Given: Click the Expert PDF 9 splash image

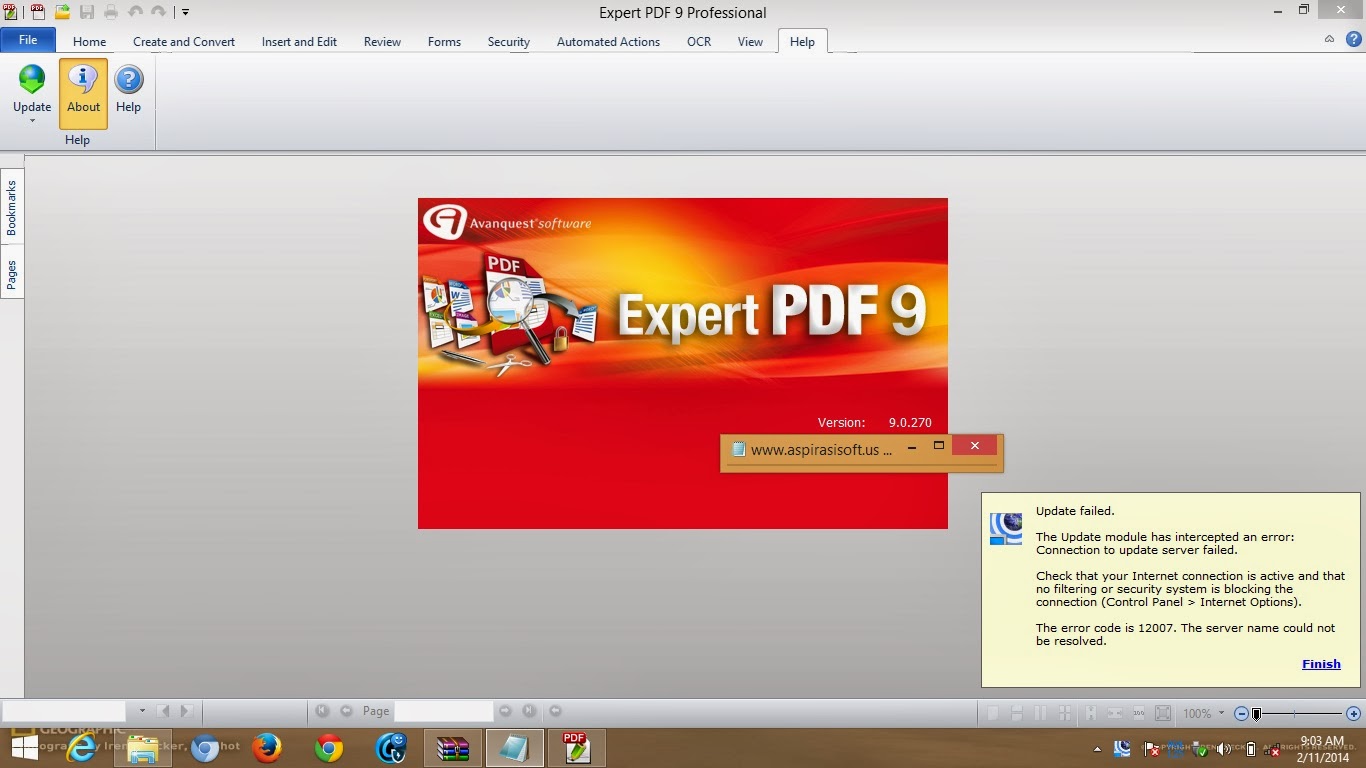Looking at the screenshot, I should pyautogui.click(x=683, y=363).
